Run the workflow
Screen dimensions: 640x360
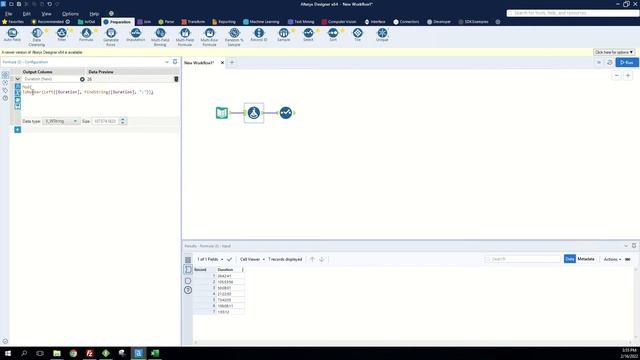(627, 62)
